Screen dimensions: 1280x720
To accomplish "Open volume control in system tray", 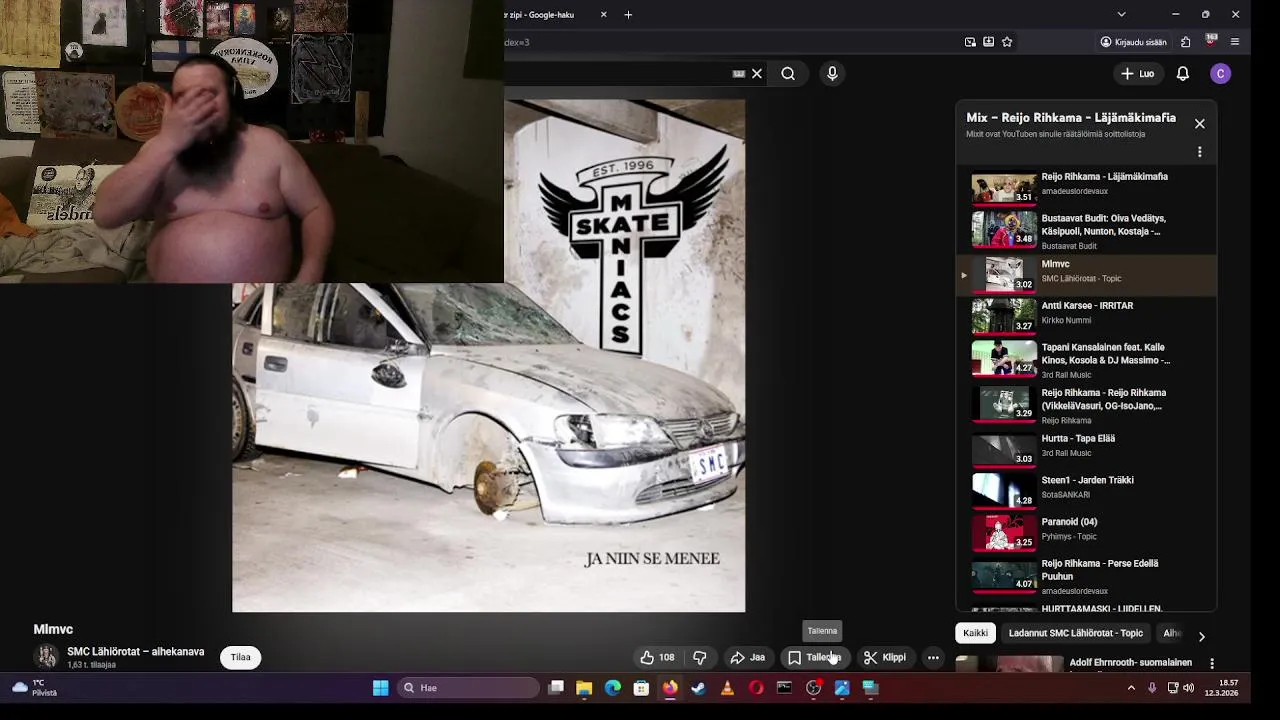I will click(x=1189, y=688).
